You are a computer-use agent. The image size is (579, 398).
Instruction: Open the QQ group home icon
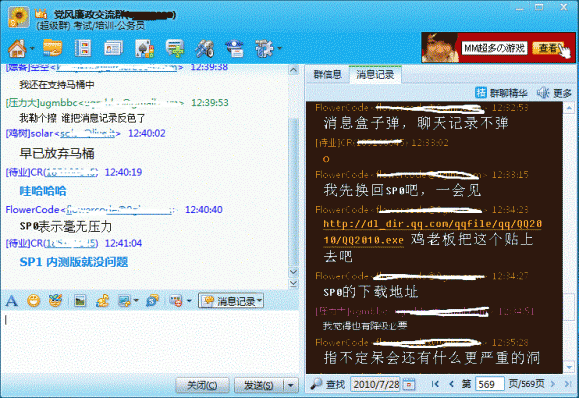pyautogui.click(x=17, y=48)
